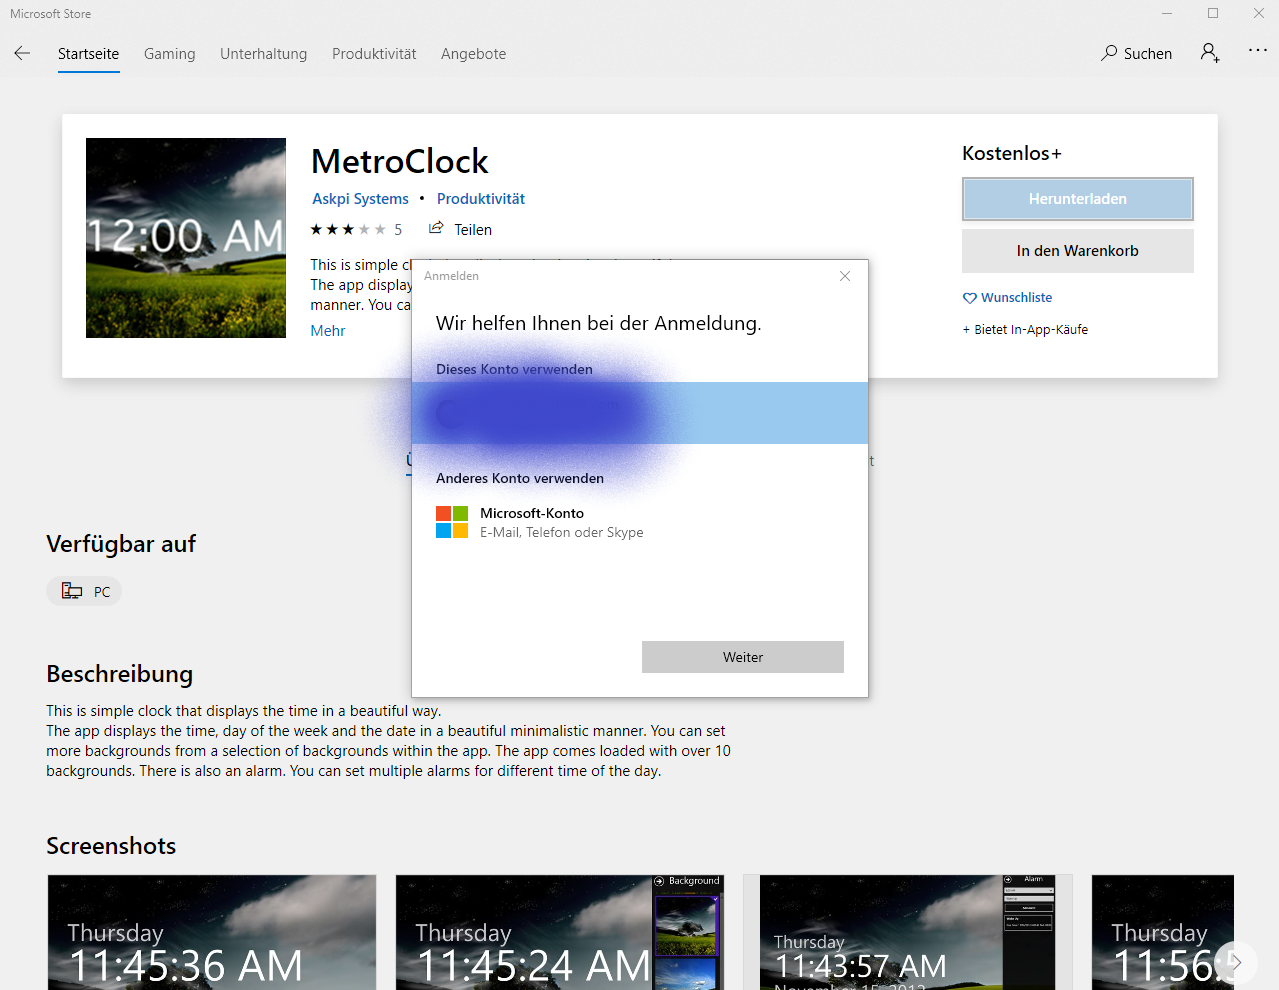1279x990 pixels.
Task: Minimize the Microsoft Store window
Action: (x=1167, y=13)
